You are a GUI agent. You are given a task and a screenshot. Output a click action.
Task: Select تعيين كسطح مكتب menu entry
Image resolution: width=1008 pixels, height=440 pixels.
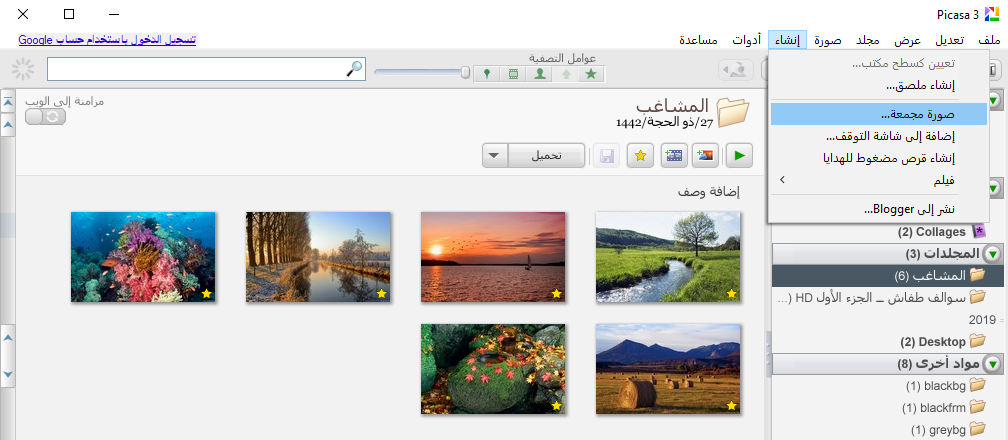879,63
